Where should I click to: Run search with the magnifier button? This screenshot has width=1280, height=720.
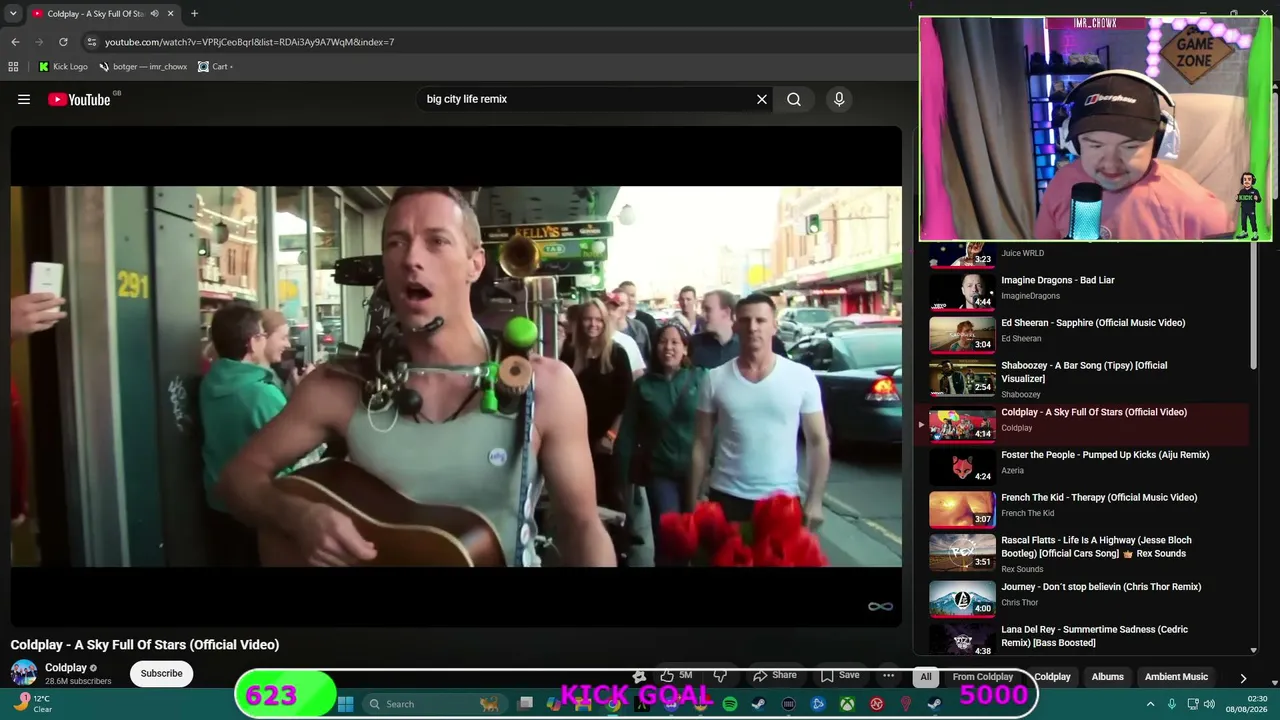click(x=794, y=99)
